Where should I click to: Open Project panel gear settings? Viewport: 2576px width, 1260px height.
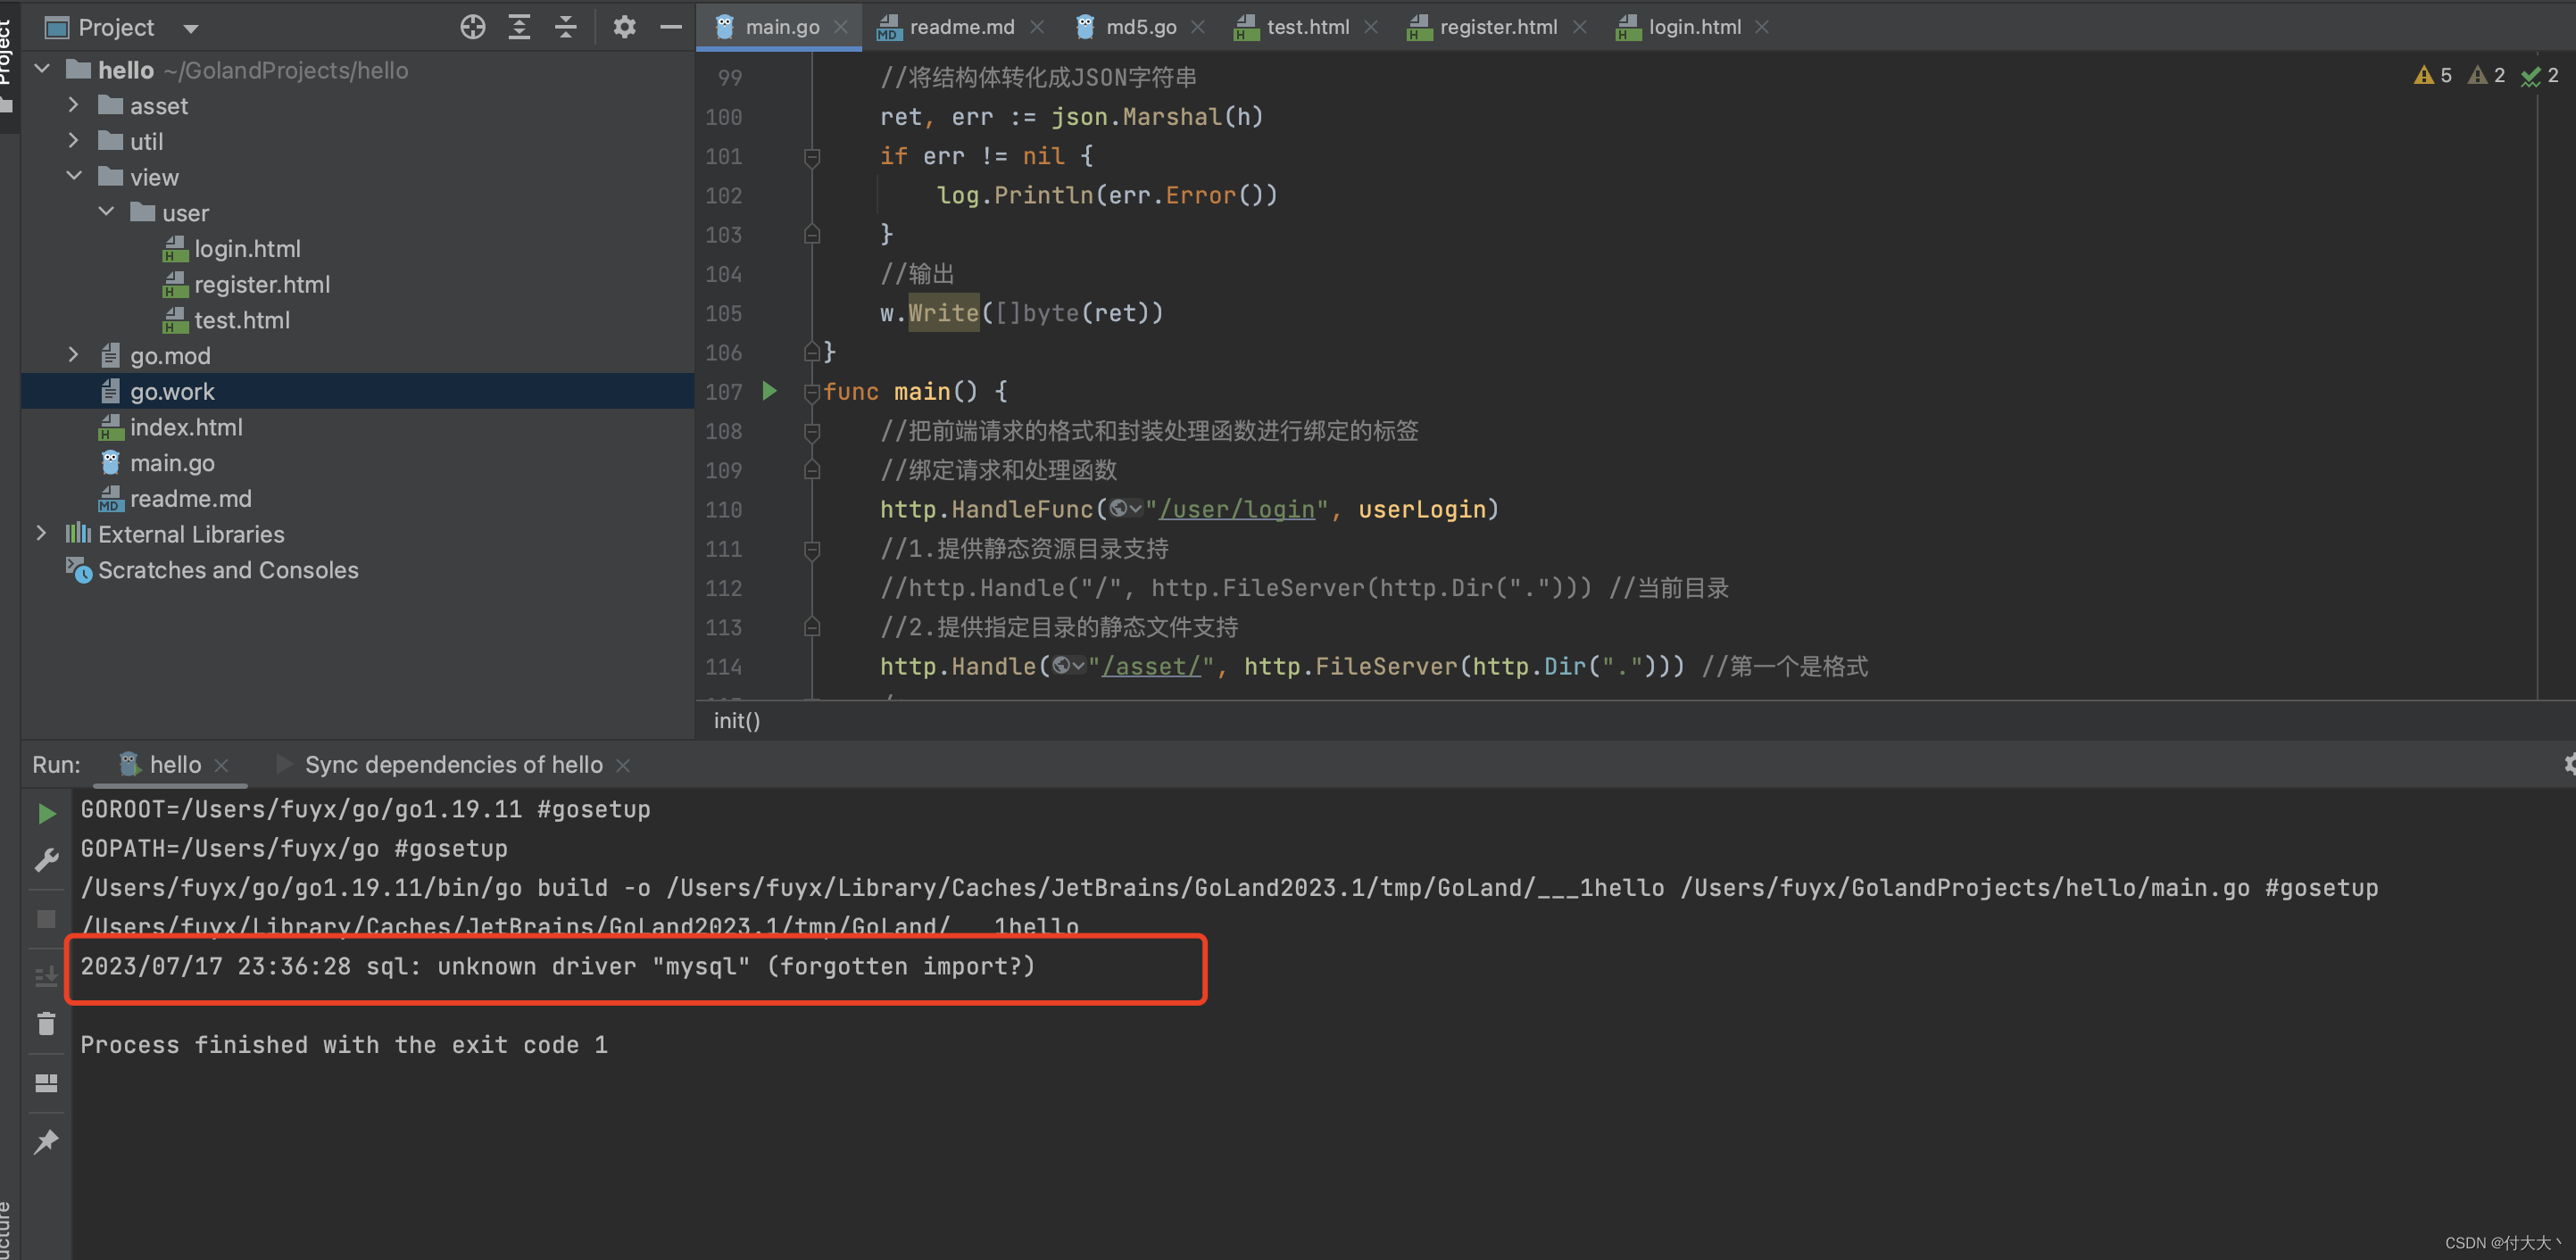point(624,27)
